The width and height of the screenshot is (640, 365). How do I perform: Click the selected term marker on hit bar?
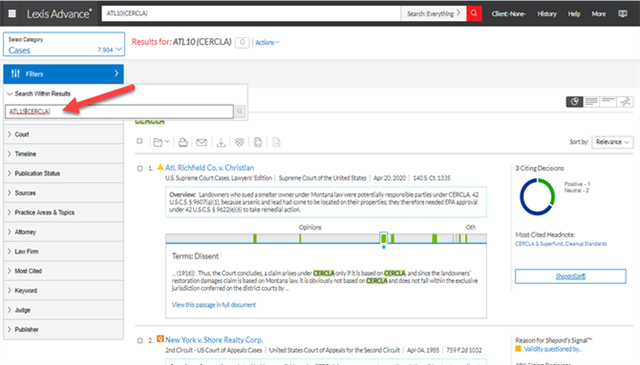point(383,238)
